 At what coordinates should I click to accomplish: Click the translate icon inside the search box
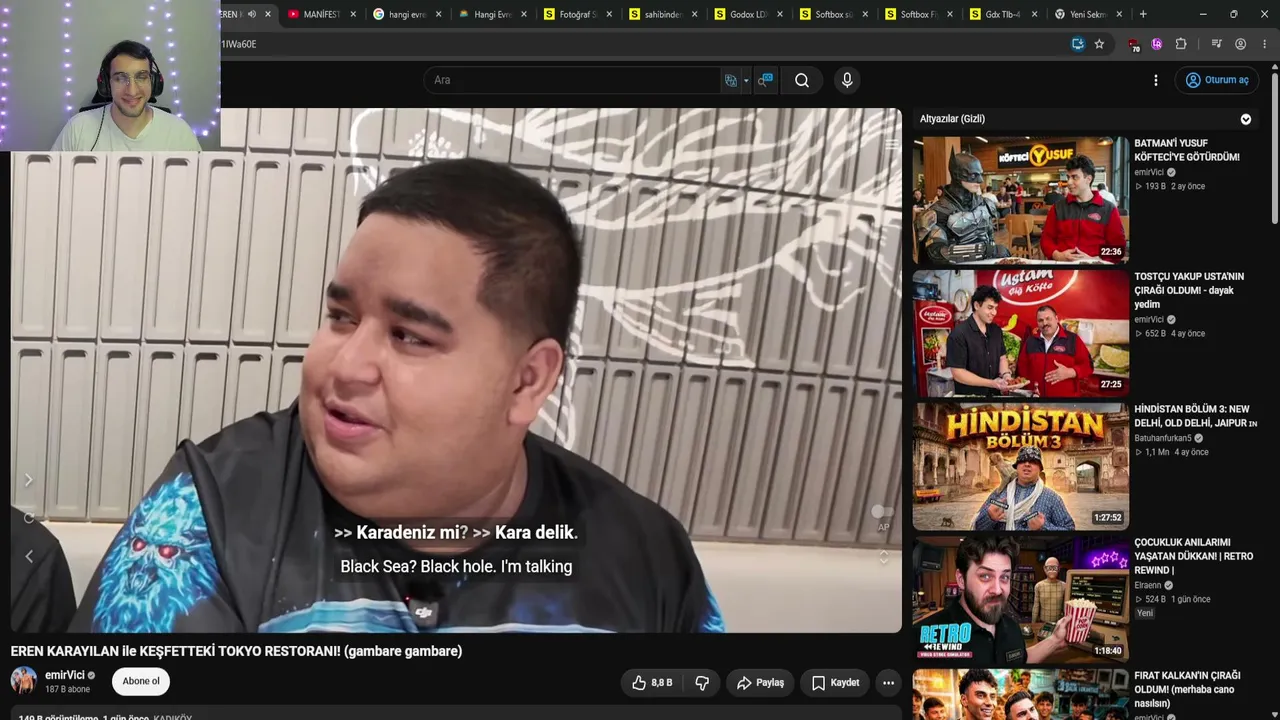(730, 80)
